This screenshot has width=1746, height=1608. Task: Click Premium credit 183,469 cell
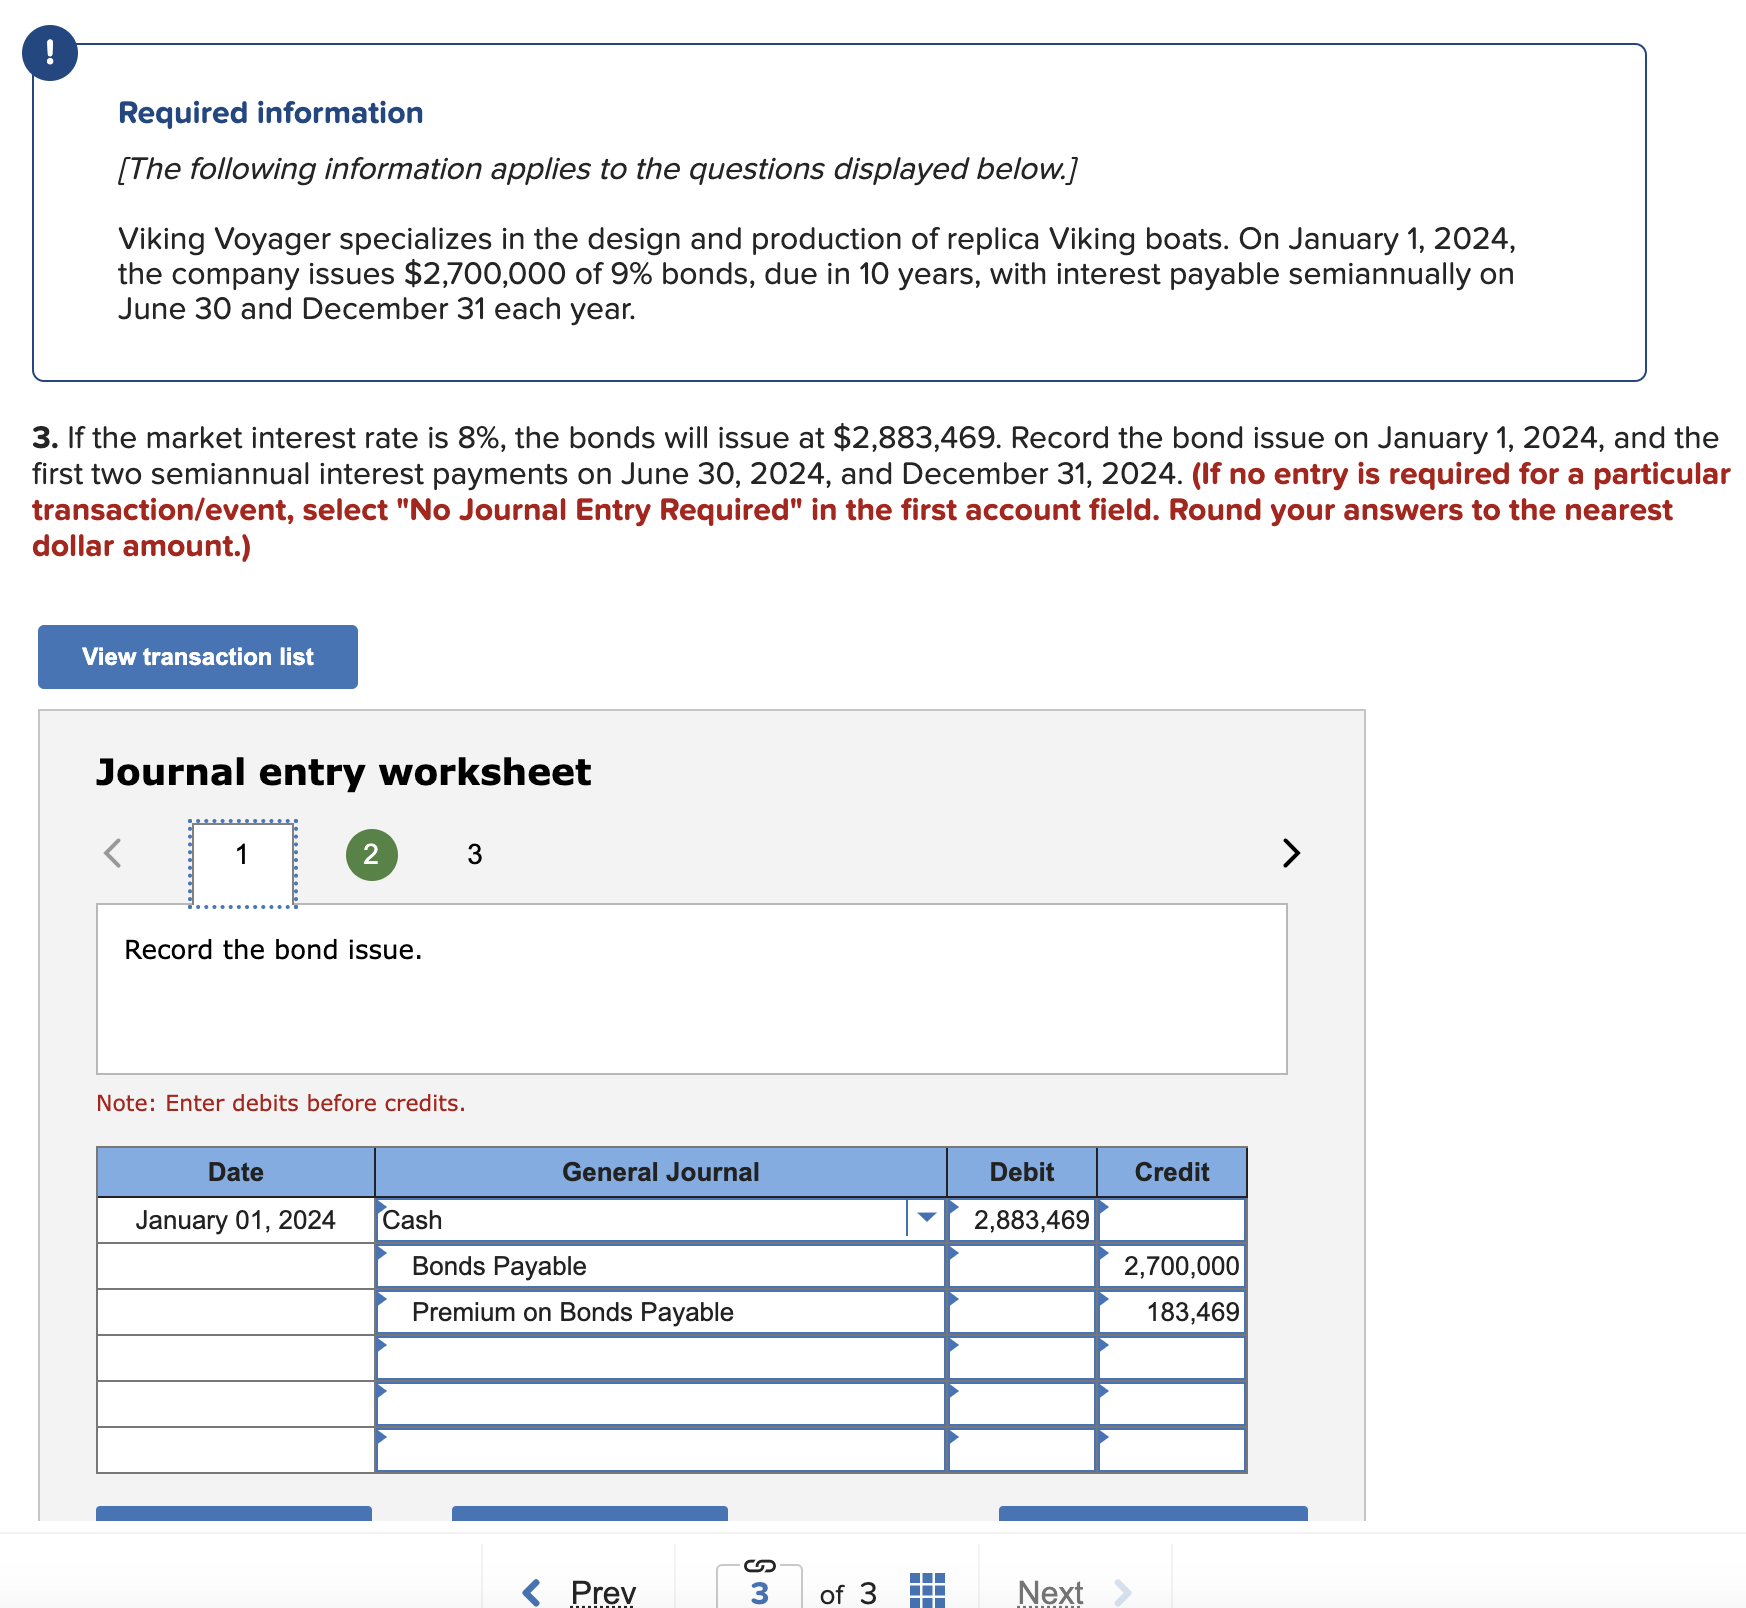click(x=1172, y=1312)
